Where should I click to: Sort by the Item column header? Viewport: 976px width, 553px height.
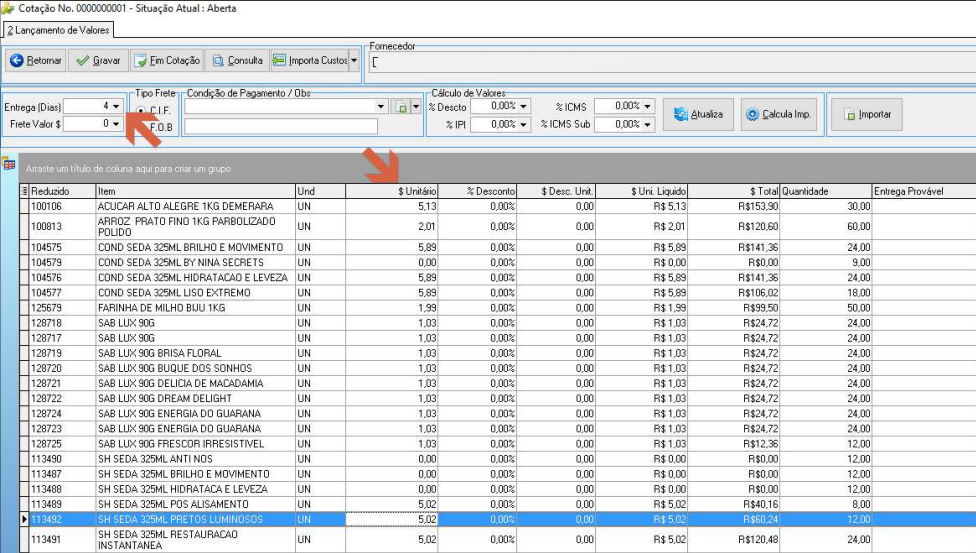pos(195,191)
